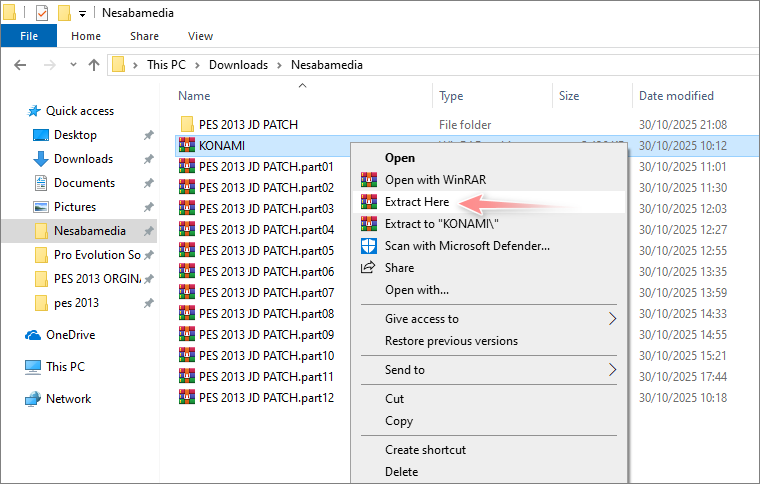Click the Microsoft Defender shield icon

tap(369, 246)
